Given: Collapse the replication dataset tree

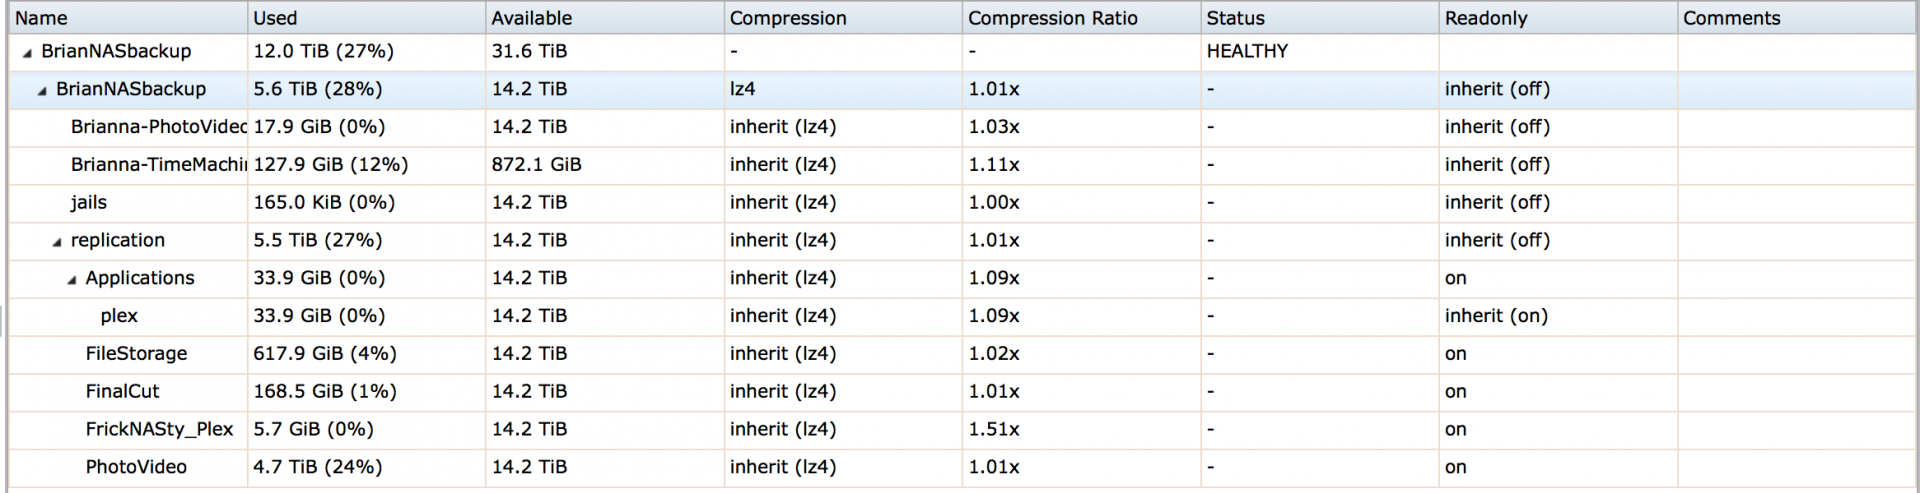Looking at the screenshot, I should coord(57,242).
